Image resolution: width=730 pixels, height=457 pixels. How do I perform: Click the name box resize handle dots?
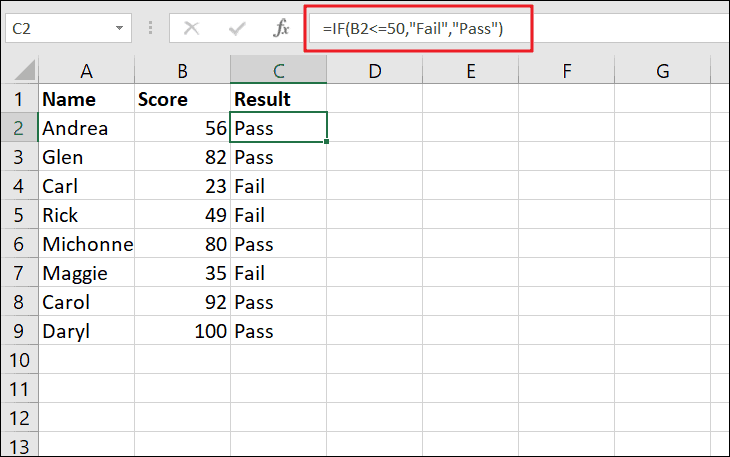[x=149, y=29]
